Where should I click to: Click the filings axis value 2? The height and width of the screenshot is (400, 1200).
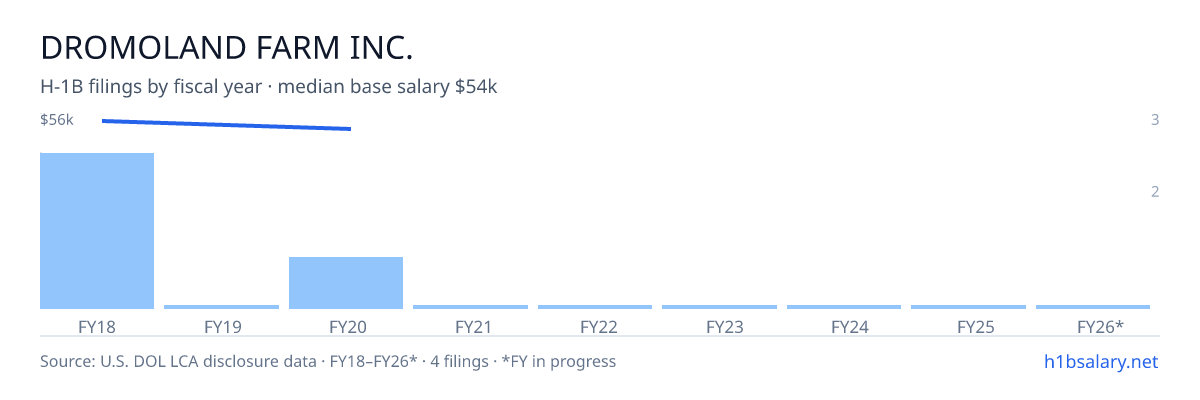pyautogui.click(x=1155, y=192)
